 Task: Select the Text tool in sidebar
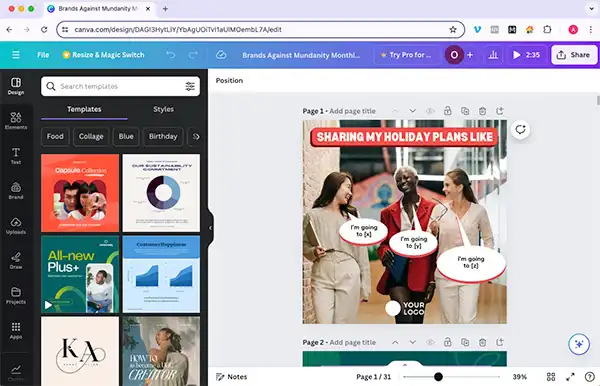coord(16,156)
